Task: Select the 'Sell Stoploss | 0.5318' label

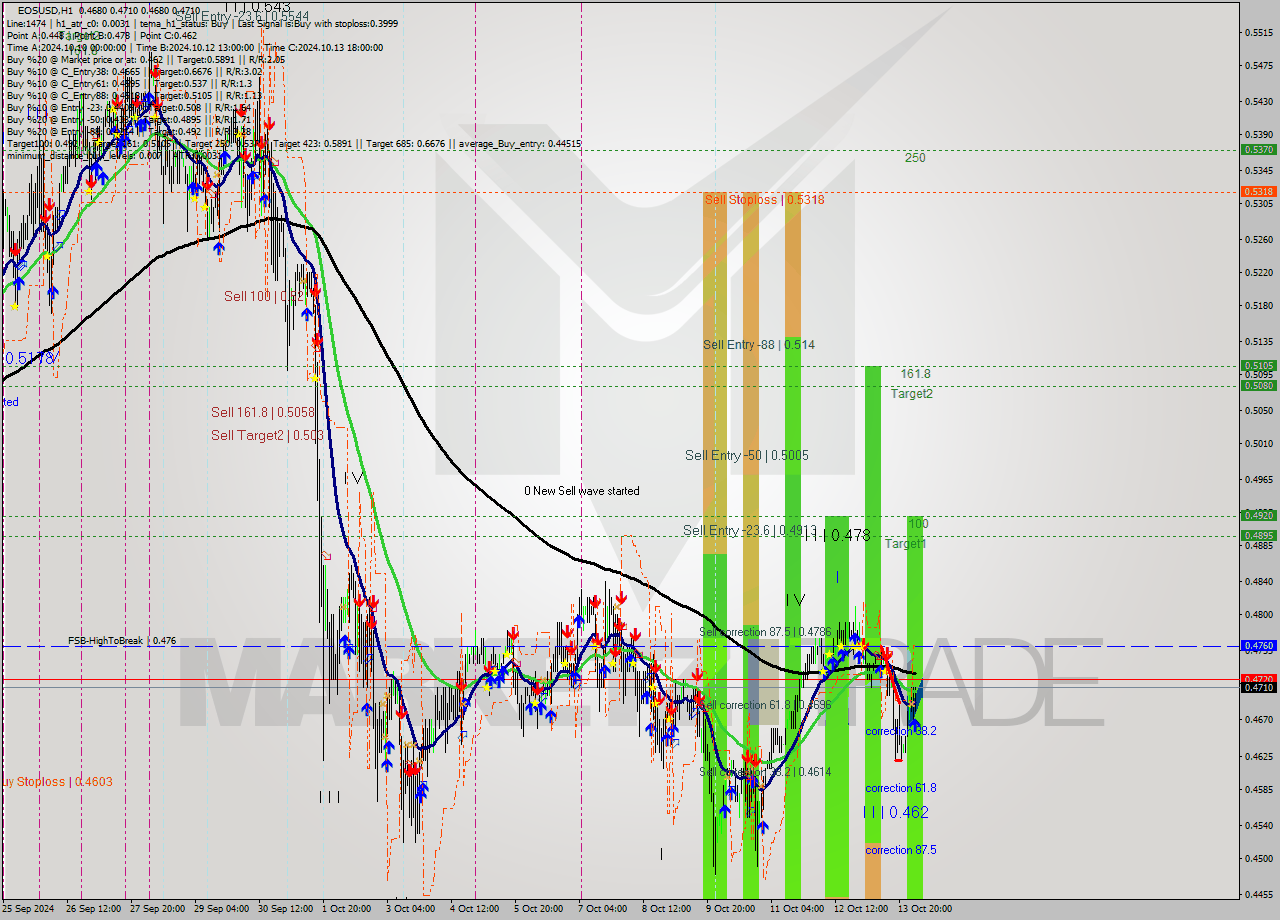Action: click(x=764, y=199)
